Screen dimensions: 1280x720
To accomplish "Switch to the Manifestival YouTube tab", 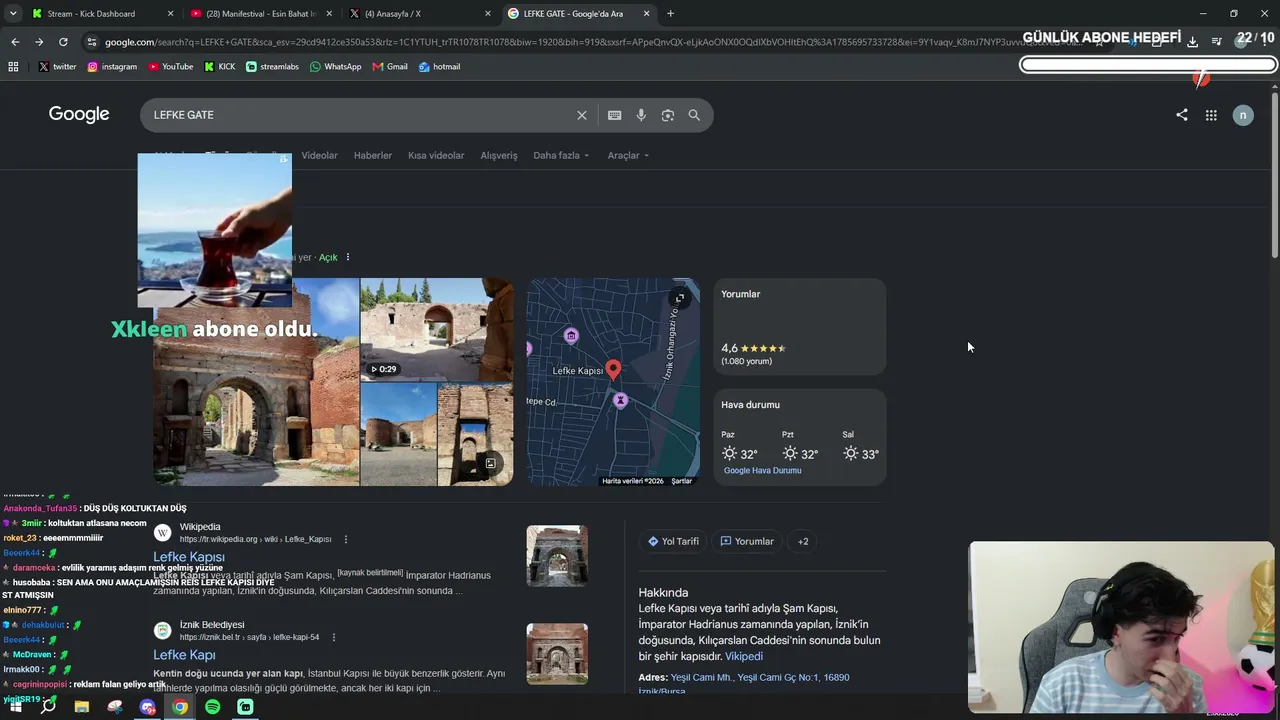I will pyautogui.click(x=260, y=14).
